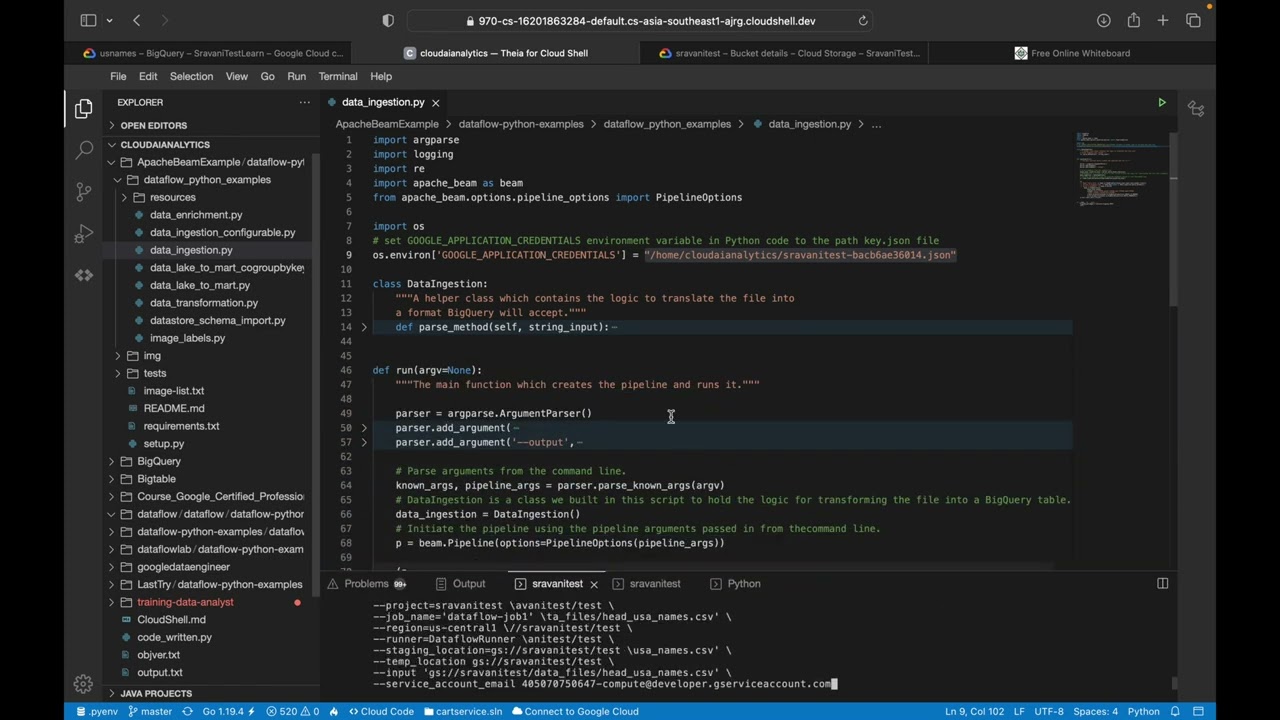
Task: Change the UTF-8 file encoding
Action: (x=1049, y=711)
